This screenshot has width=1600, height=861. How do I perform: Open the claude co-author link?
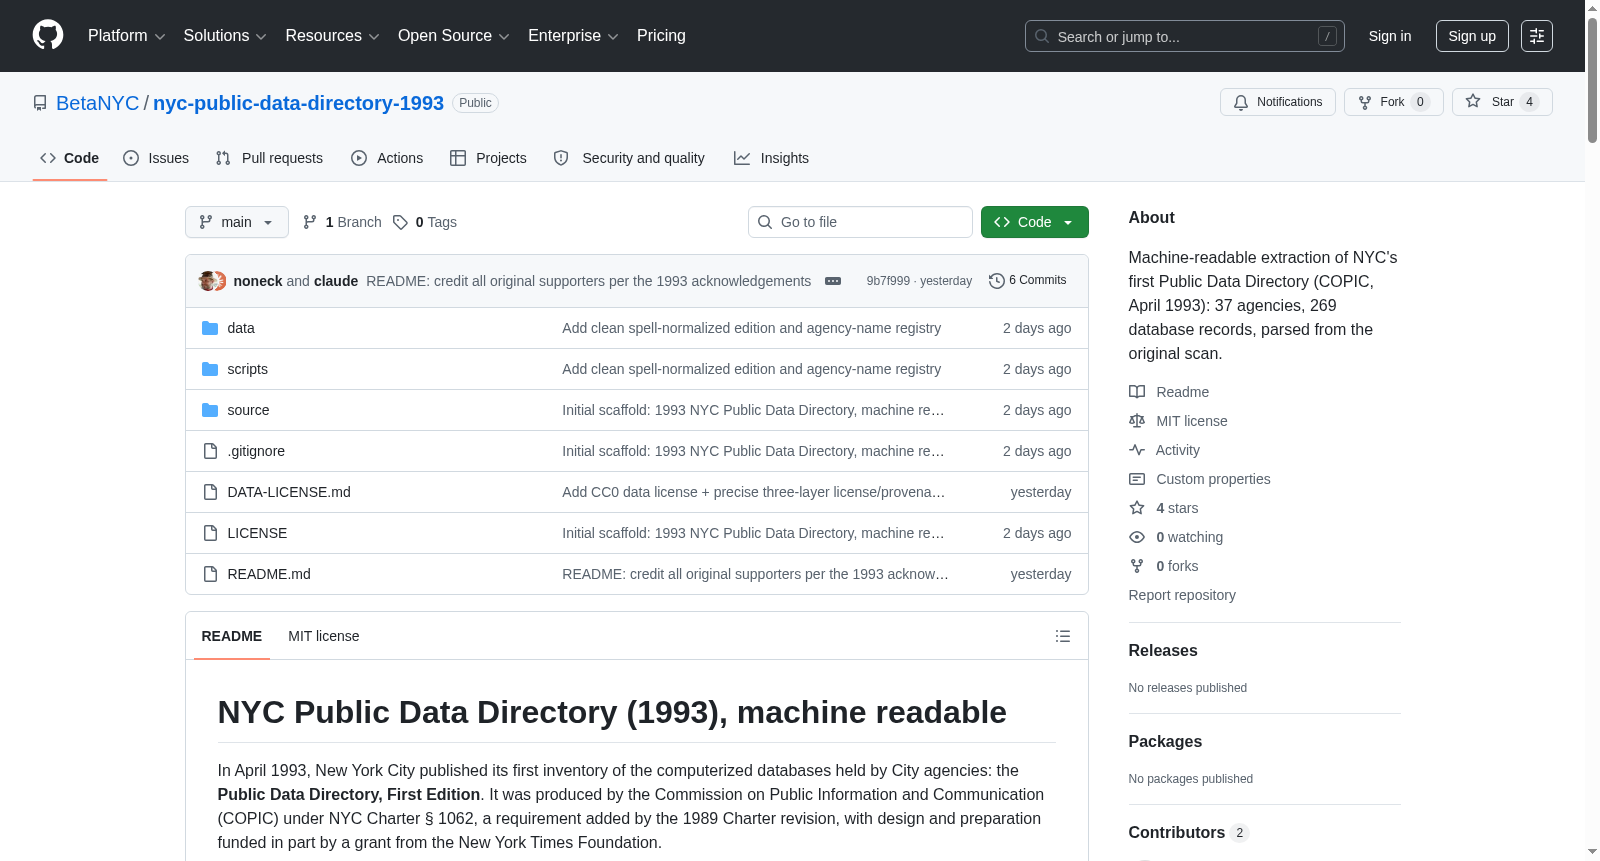tap(336, 281)
